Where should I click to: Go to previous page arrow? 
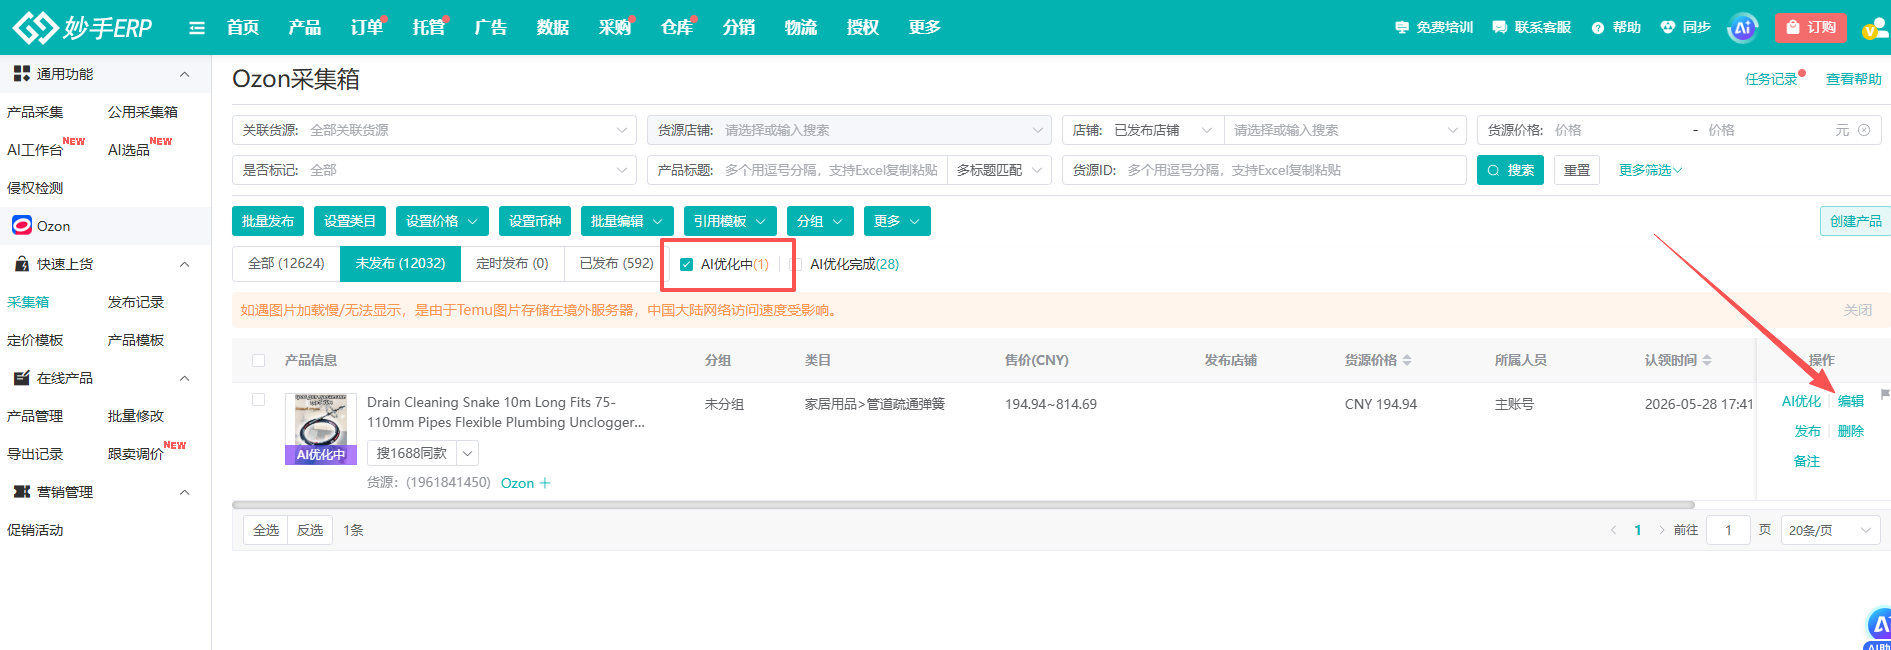[1613, 530]
